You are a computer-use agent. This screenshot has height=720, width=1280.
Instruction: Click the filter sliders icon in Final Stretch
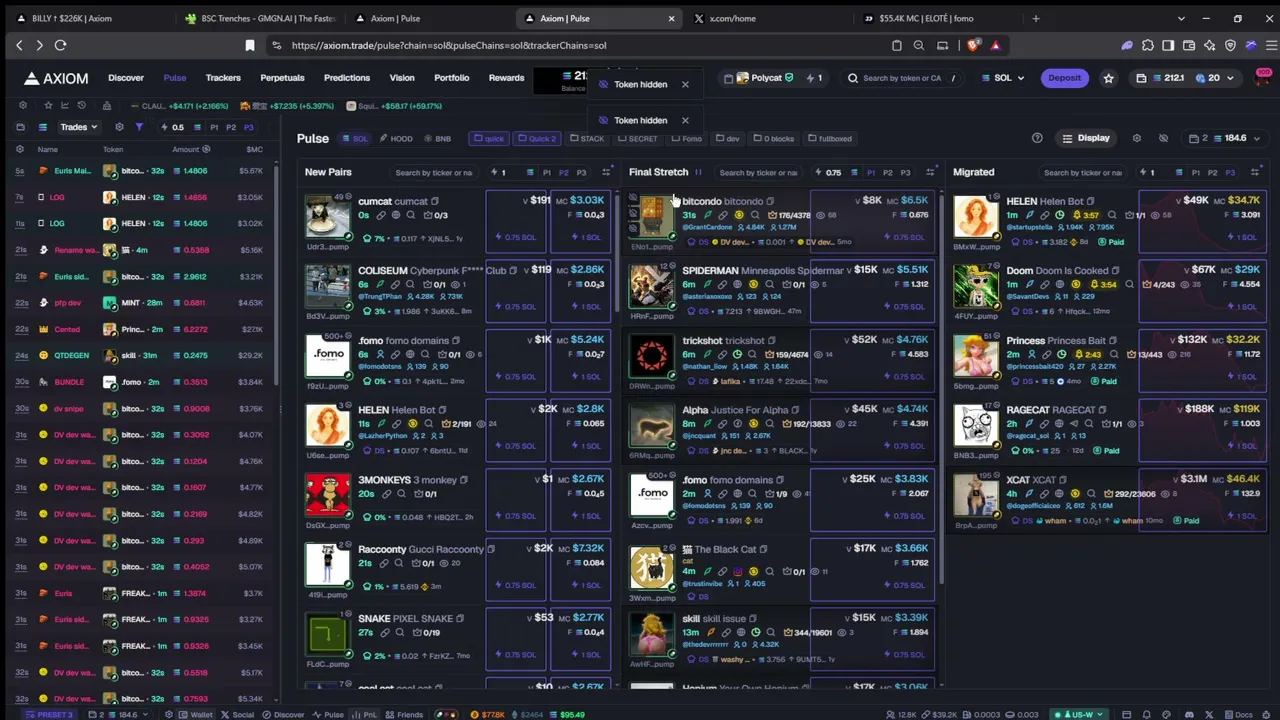930,172
